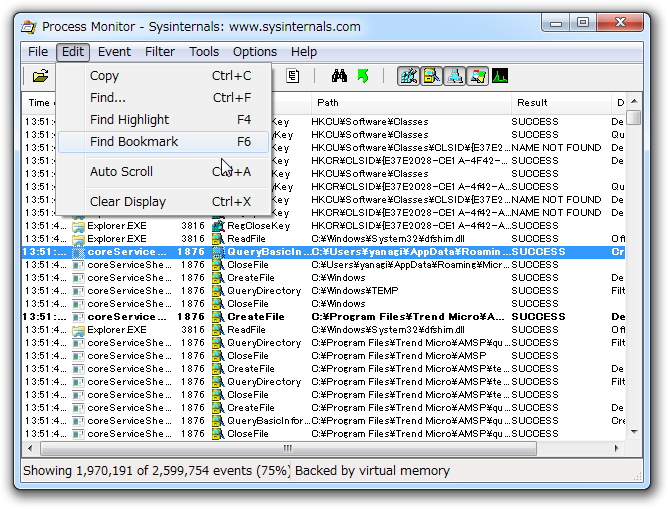
Task: Open the Event menu
Action: pos(114,52)
